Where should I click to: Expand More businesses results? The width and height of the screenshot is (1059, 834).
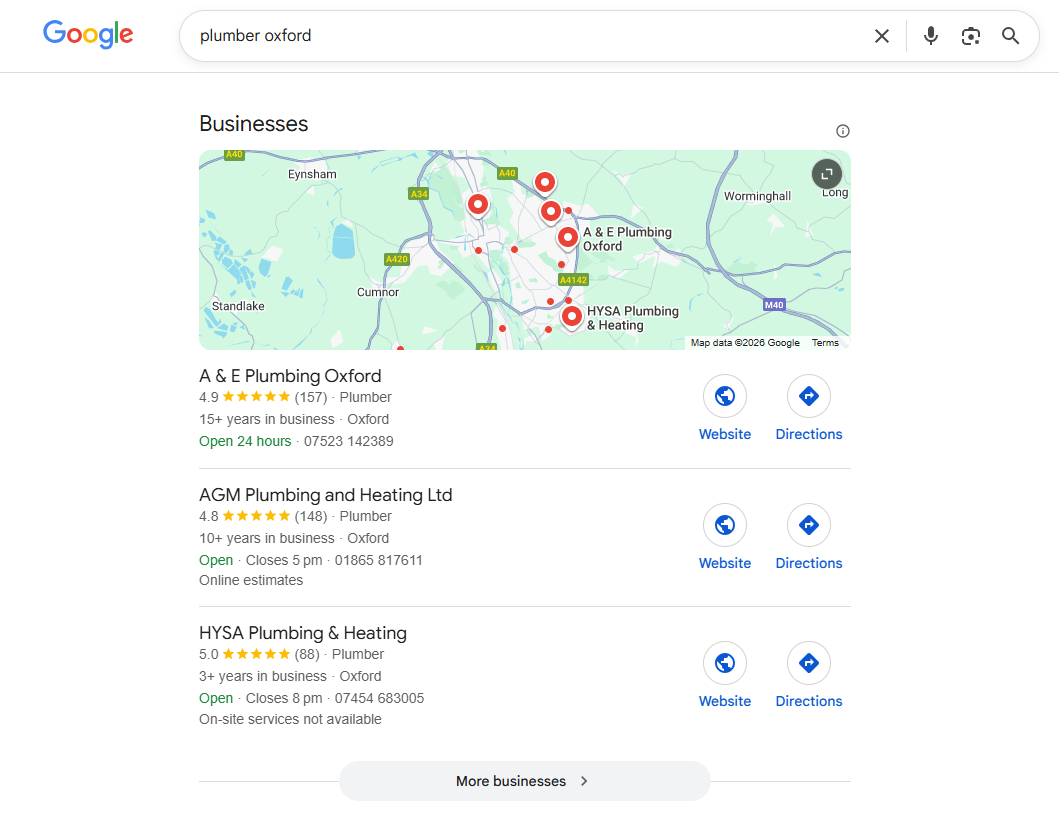(524, 781)
